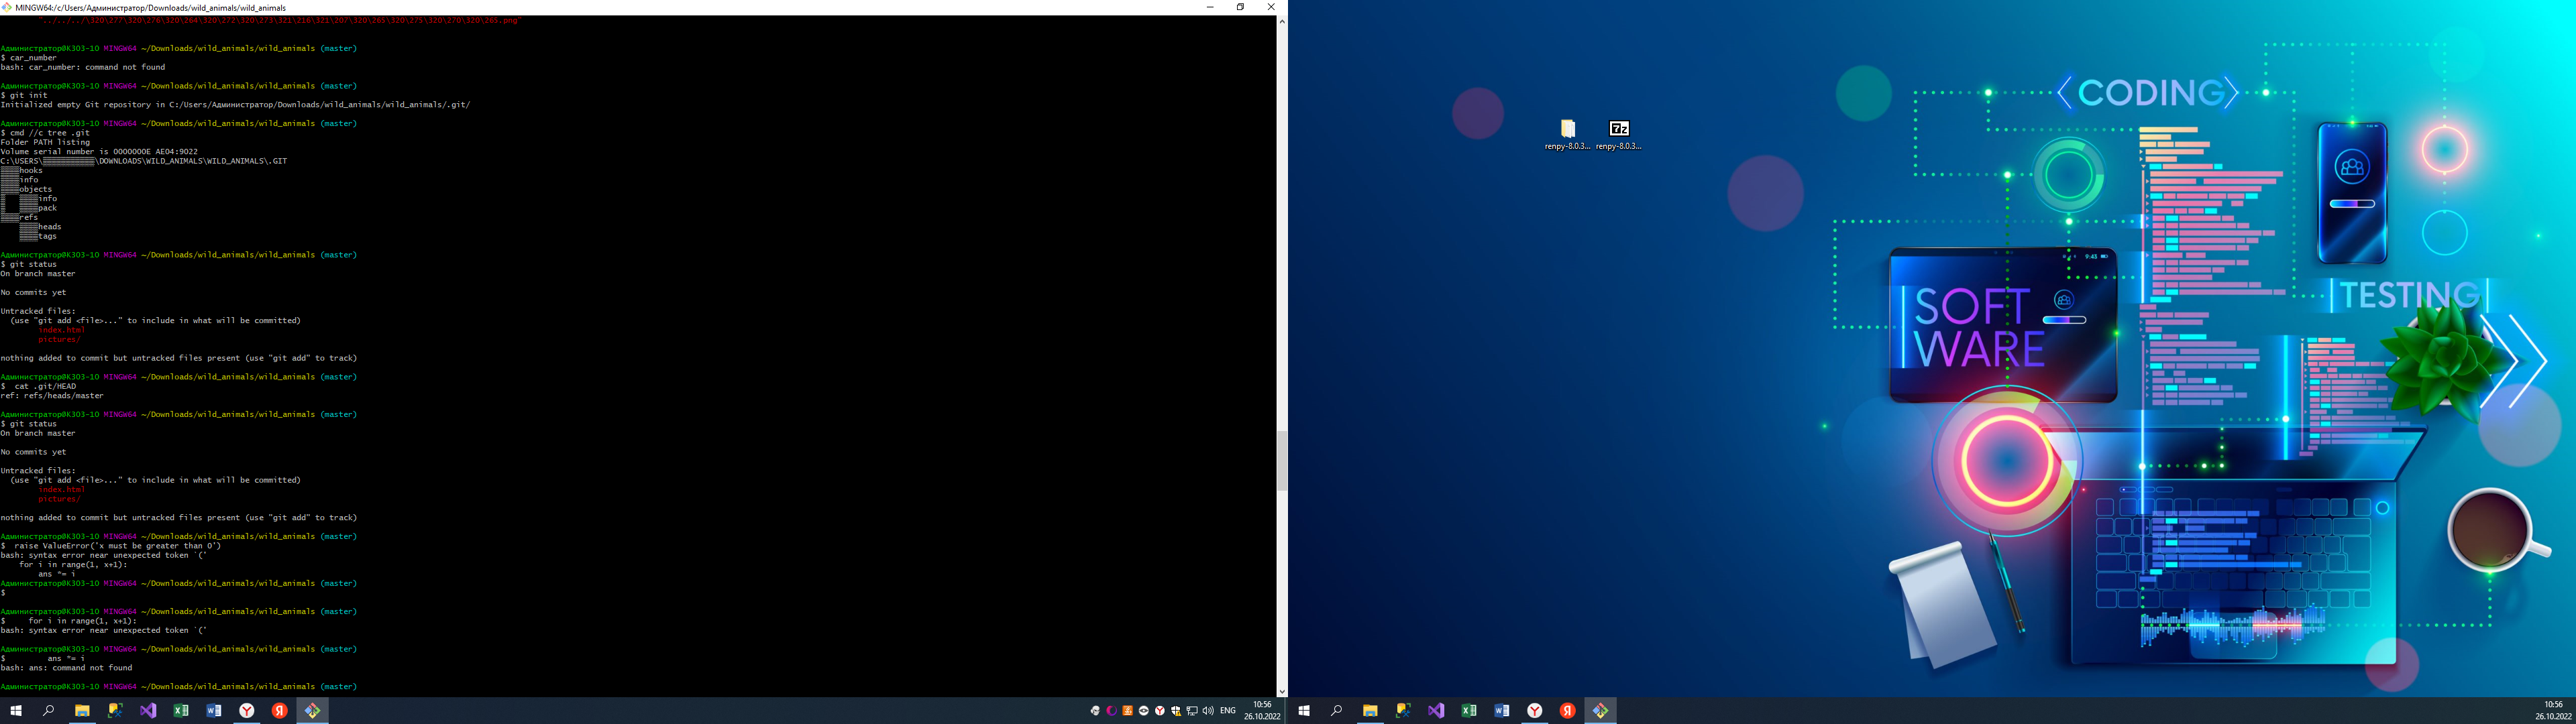This screenshot has width=2576, height=724.
Task: Click the Yandex Browser system tray icon
Action: coord(1160,711)
